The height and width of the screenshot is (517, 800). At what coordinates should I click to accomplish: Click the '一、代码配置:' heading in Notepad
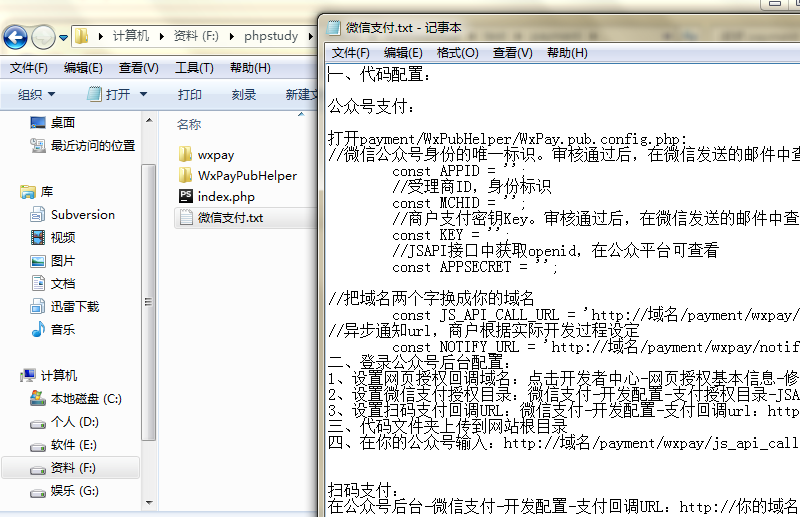click(x=379, y=75)
